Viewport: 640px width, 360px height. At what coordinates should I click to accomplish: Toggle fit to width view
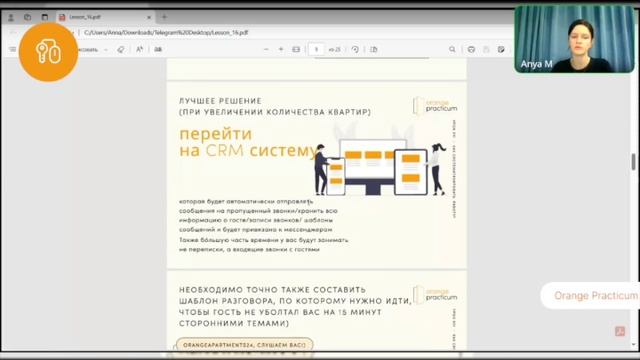point(296,49)
